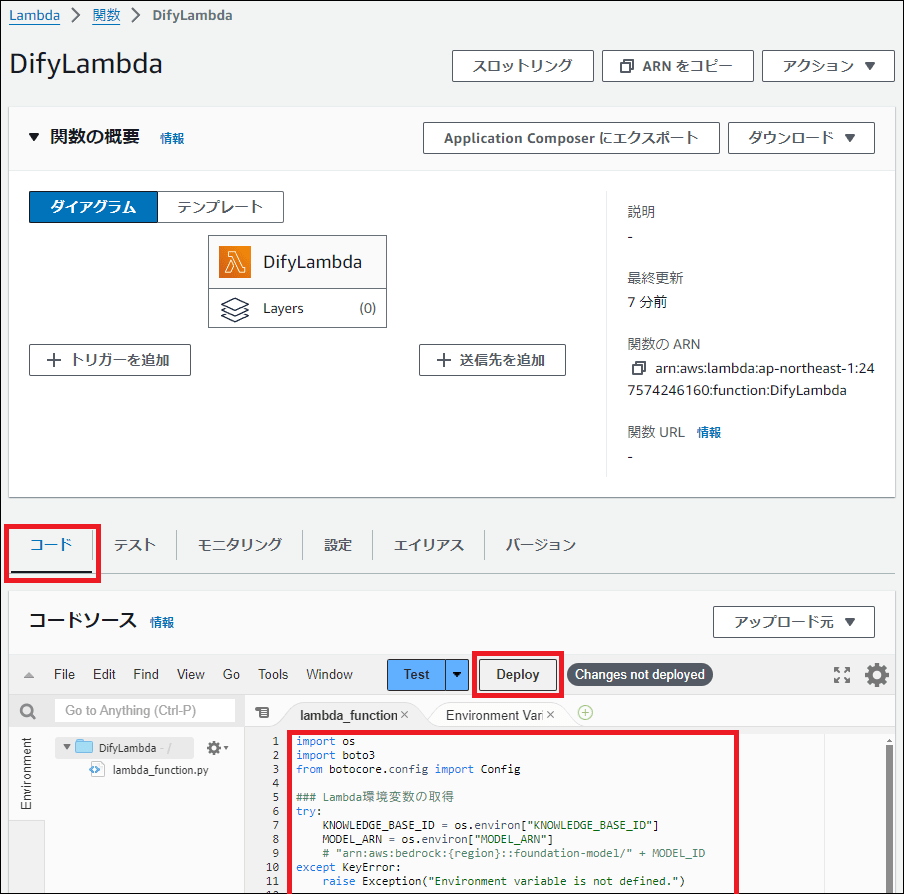The width and height of the screenshot is (904, 894).
Task: Collapse the 関数の概要 section
Action: point(34,137)
